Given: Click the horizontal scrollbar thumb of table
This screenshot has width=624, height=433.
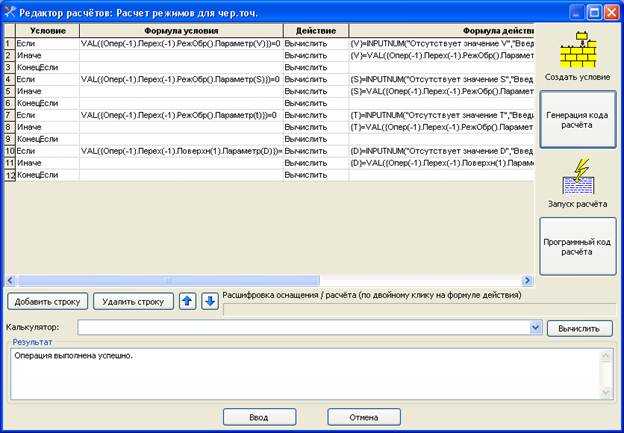Looking at the screenshot, I should [168, 281].
